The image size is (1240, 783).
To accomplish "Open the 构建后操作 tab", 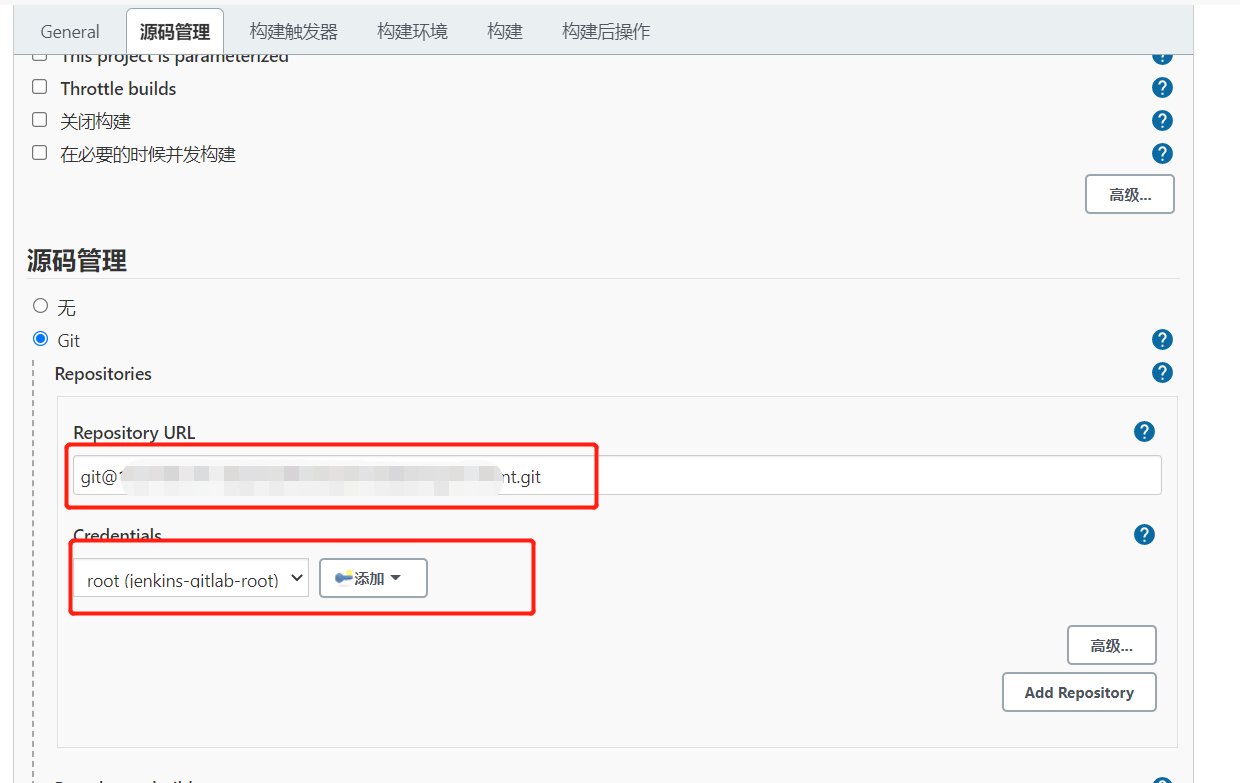I will click(x=606, y=32).
